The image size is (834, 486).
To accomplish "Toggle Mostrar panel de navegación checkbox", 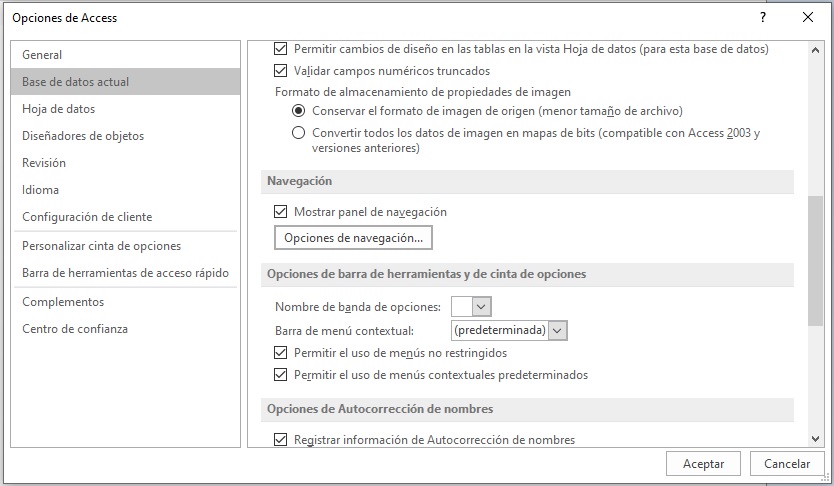I will coord(280,212).
